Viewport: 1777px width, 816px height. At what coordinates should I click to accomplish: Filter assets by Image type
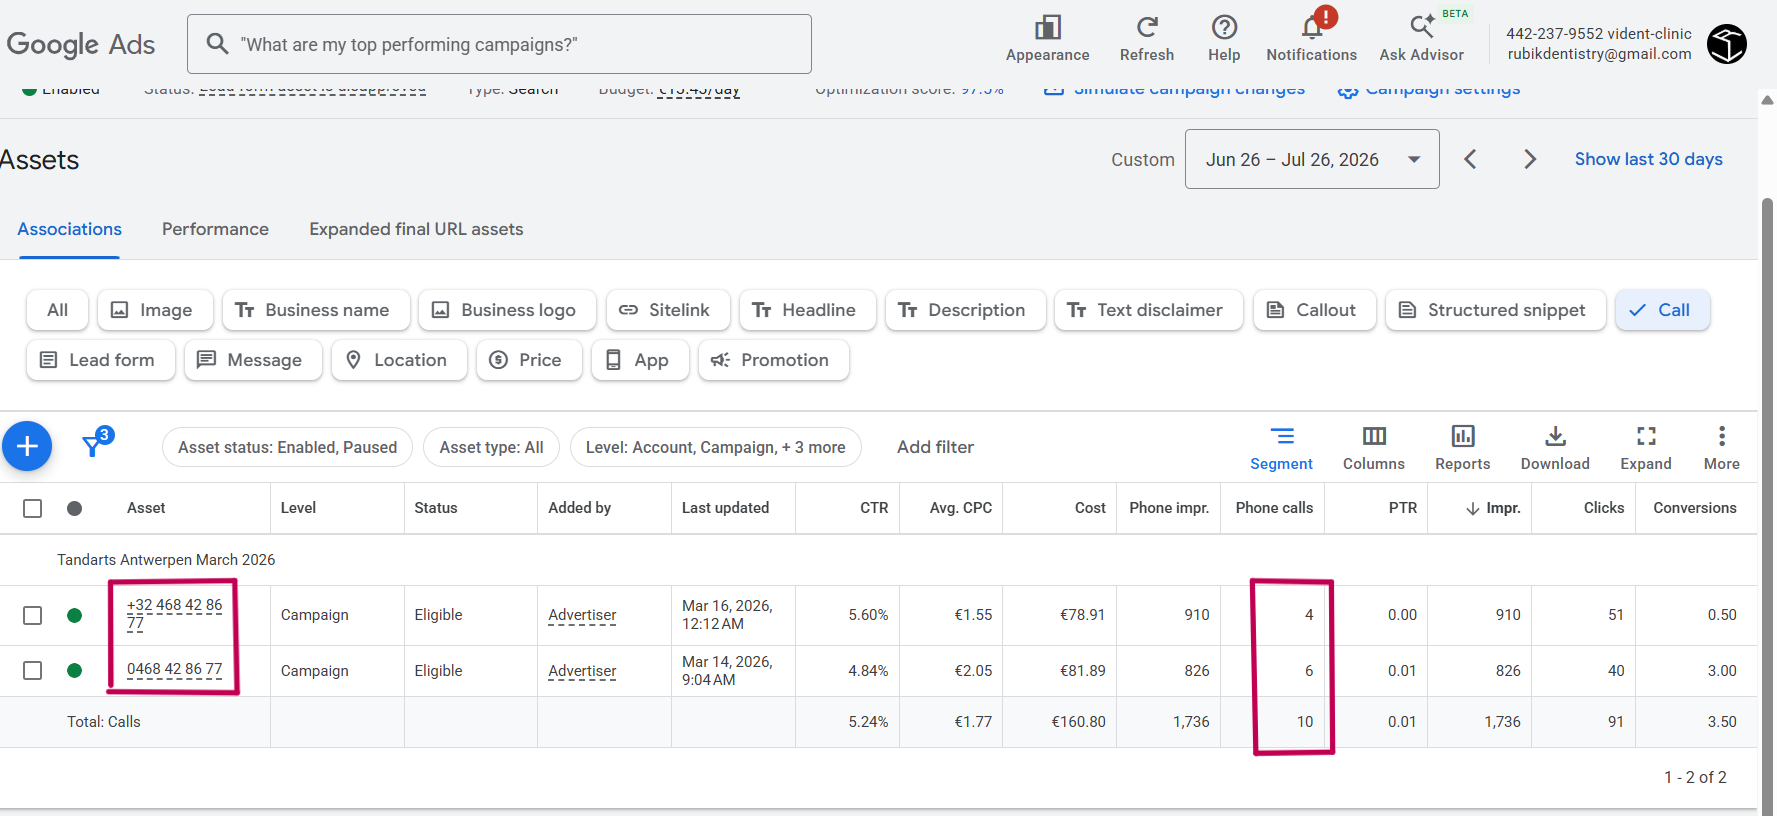(155, 310)
